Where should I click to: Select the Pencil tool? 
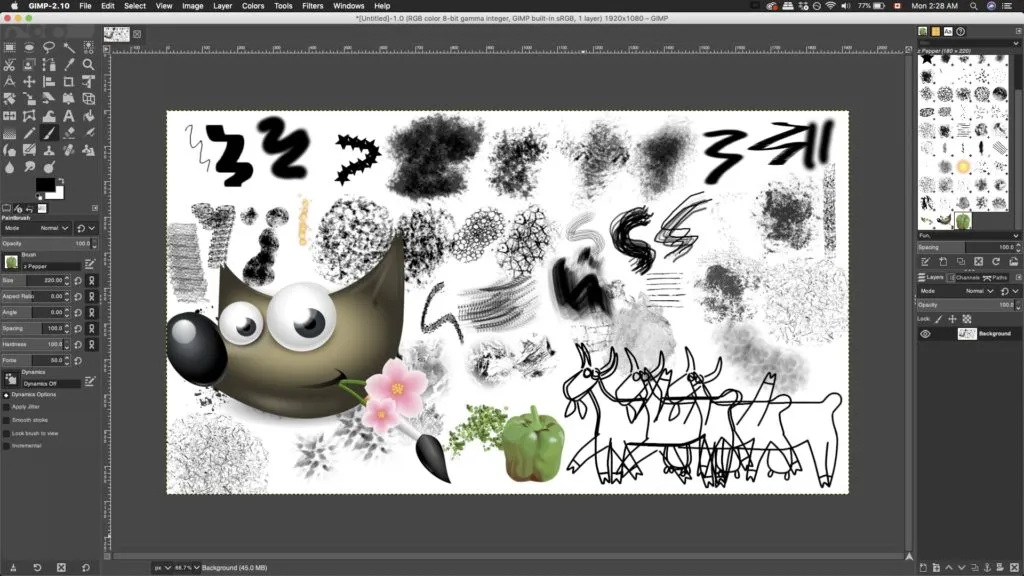(x=29, y=132)
